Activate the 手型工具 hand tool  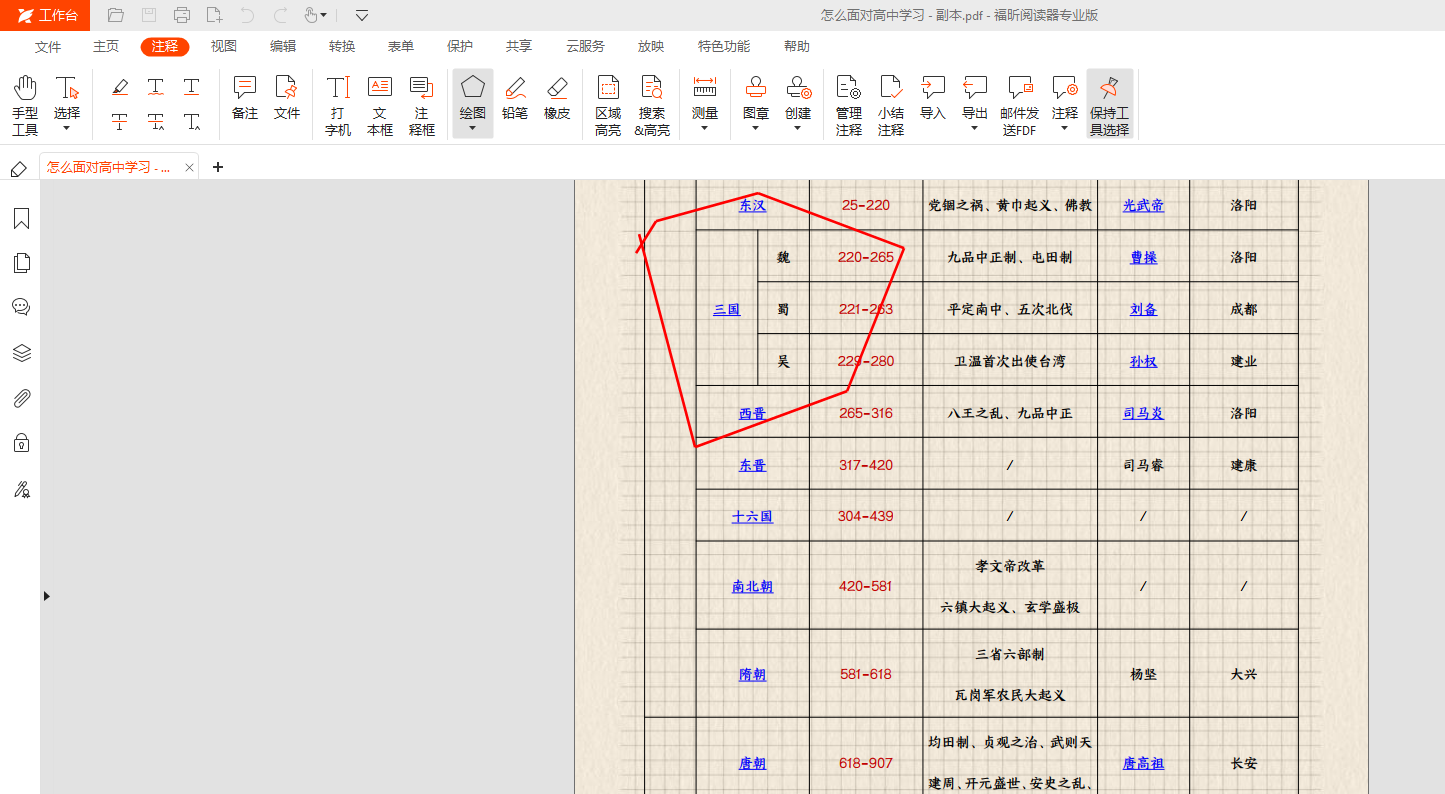[x=25, y=104]
